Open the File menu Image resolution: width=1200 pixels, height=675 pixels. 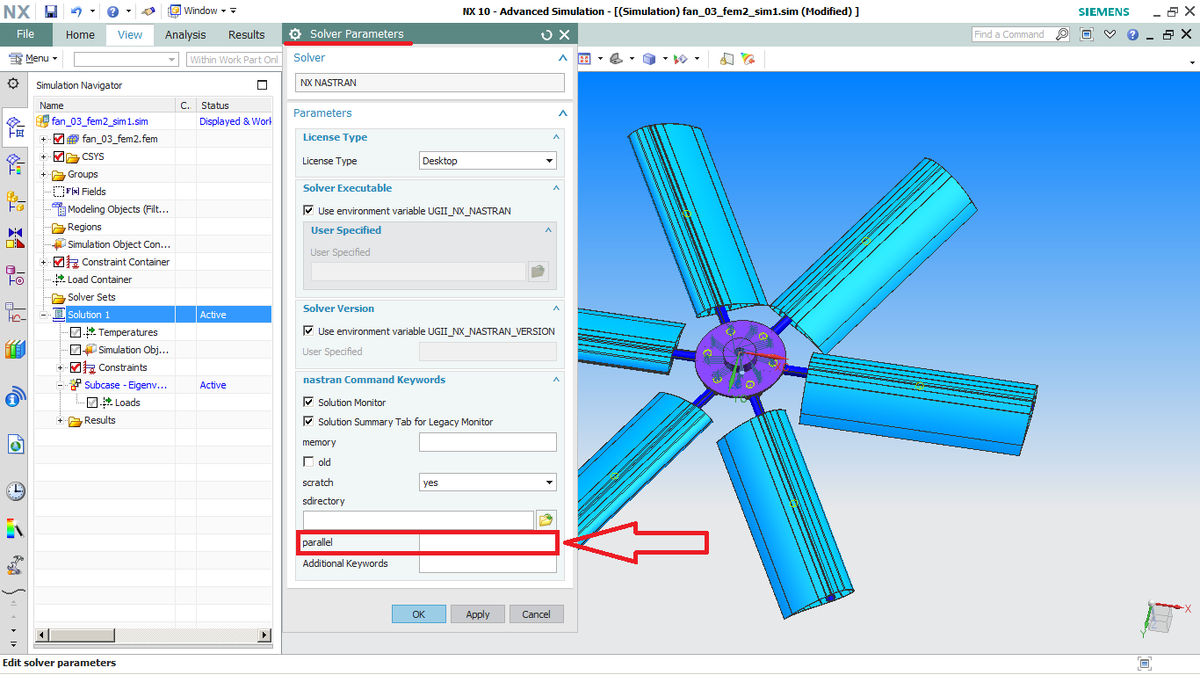[26, 34]
